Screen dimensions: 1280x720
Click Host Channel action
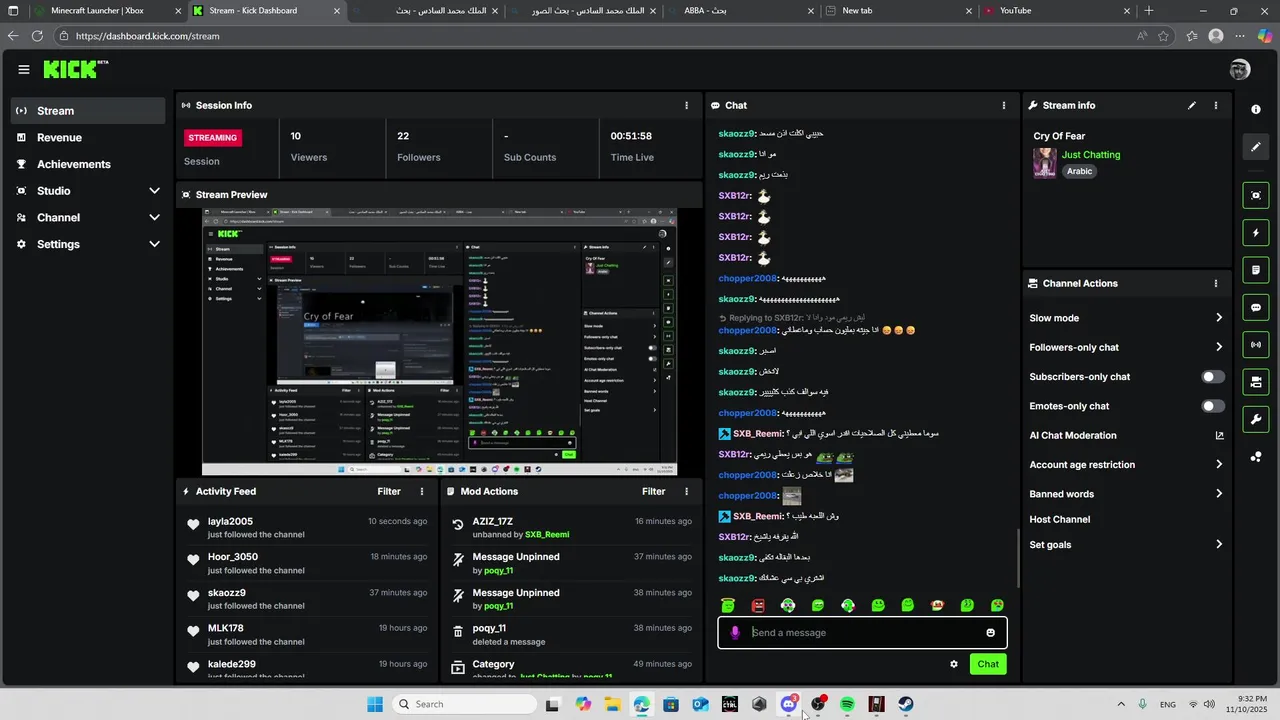pyautogui.click(x=1060, y=519)
